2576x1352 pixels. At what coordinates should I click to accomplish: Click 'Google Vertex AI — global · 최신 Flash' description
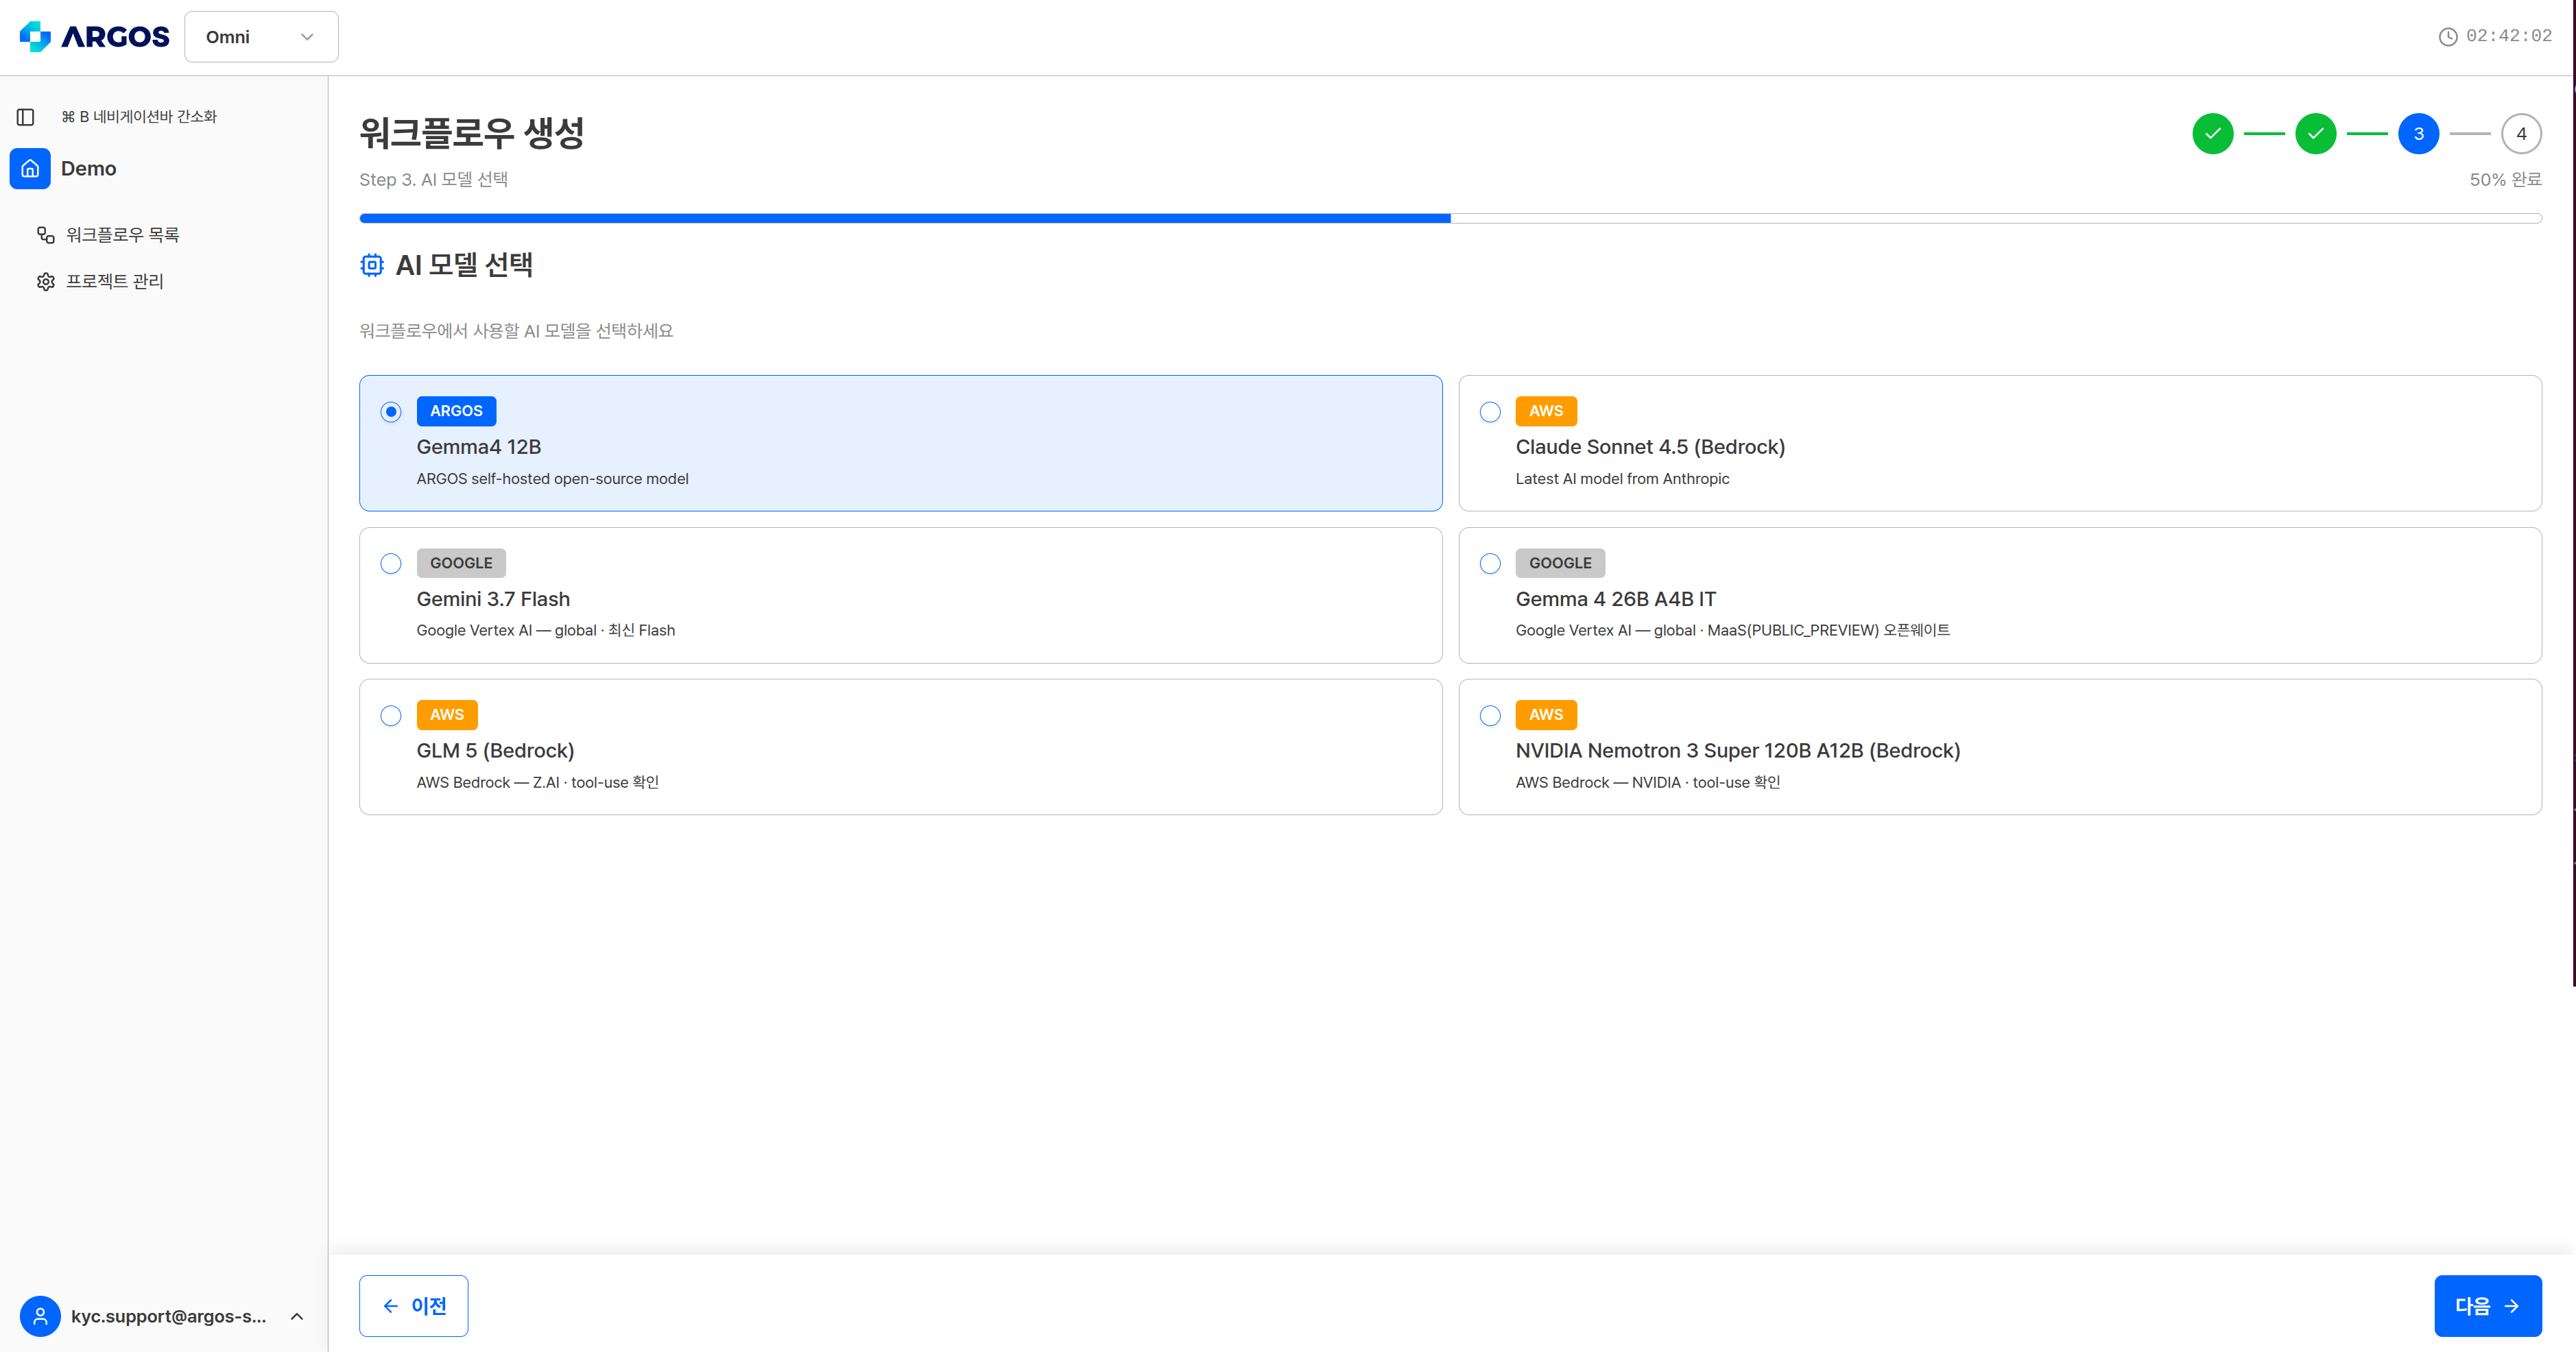click(x=546, y=631)
